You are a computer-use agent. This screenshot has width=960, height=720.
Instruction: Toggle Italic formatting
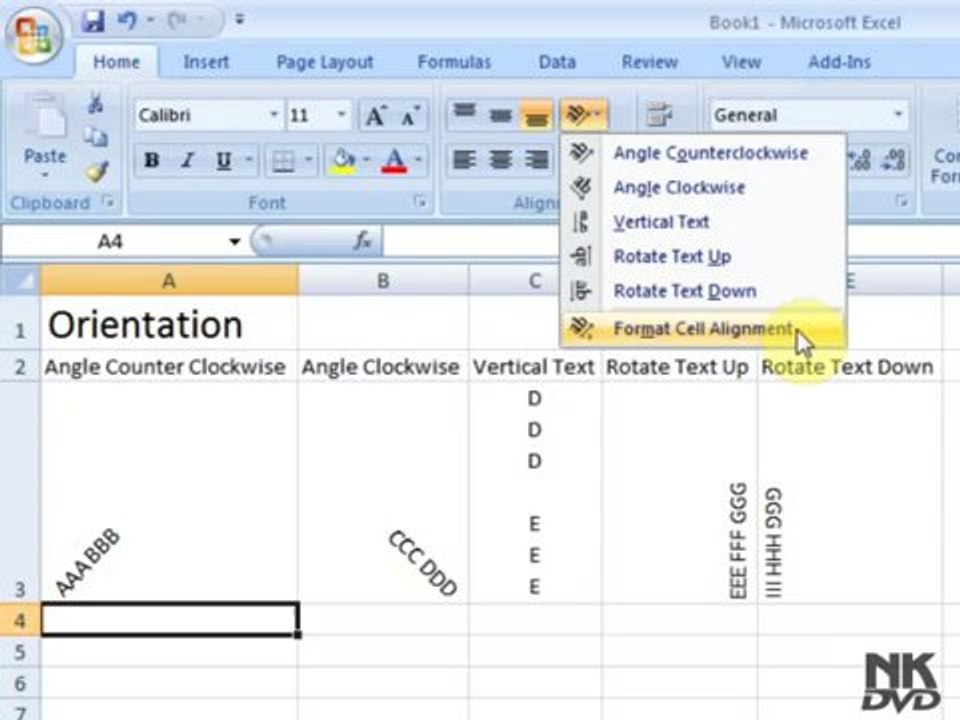[187, 160]
